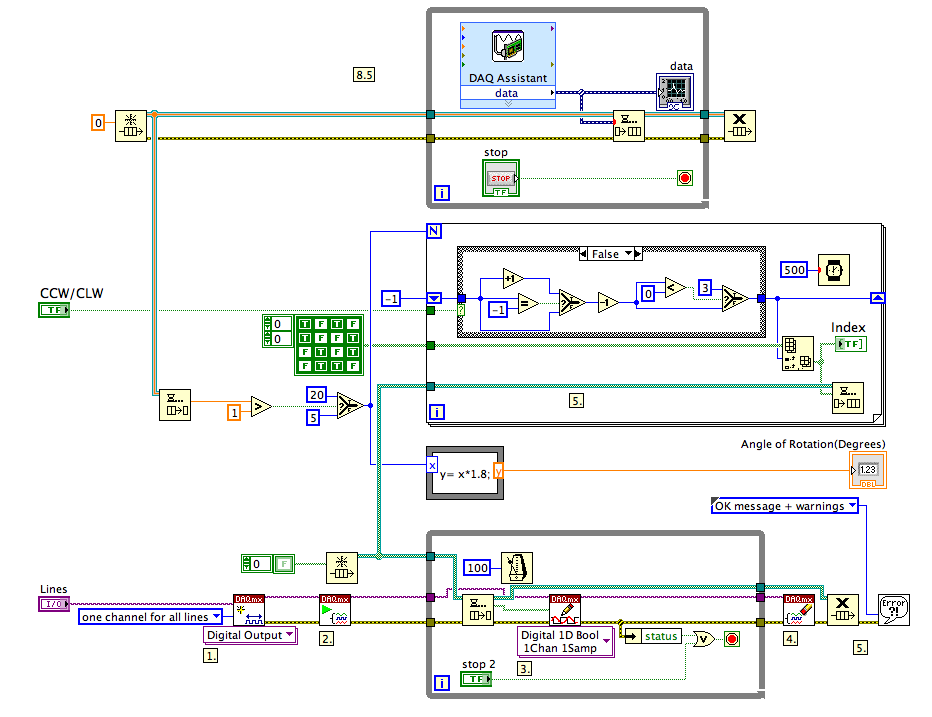Click the Lines I/O channel control
The width and height of the screenshot is (932, 717).
coord(54,604)
